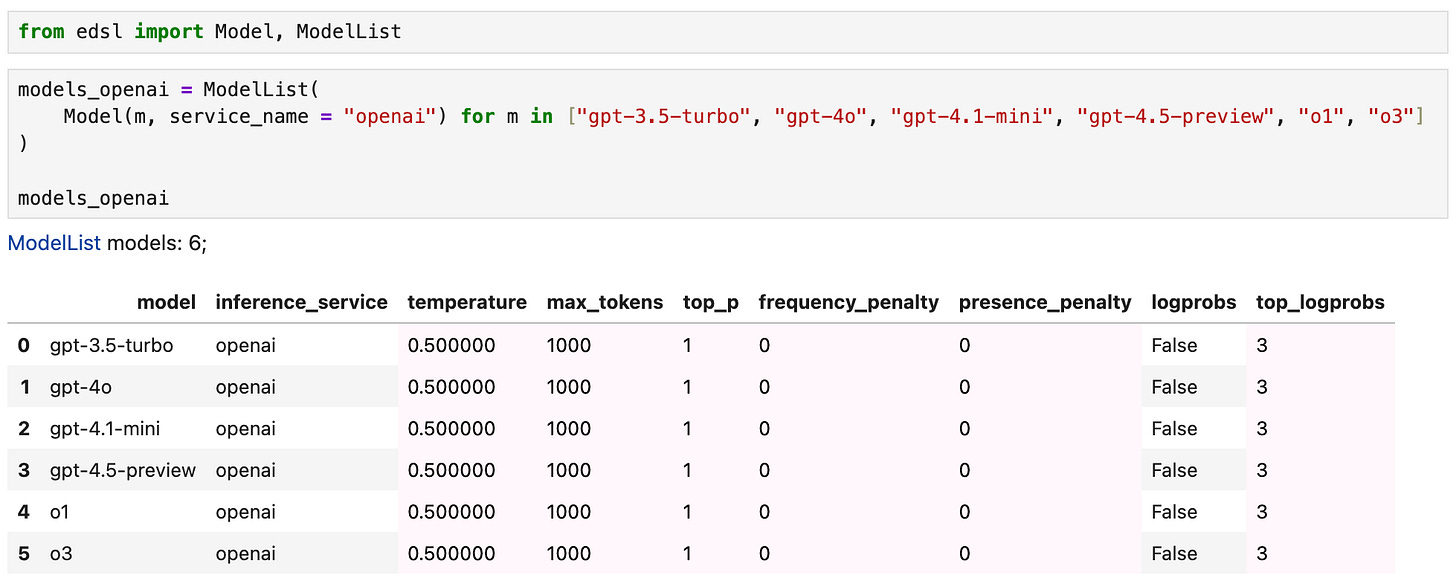Click max_tokens value in gpt-4.1-mini row
This screenshot has height=582, width=1456.
(x=569, y=428)
